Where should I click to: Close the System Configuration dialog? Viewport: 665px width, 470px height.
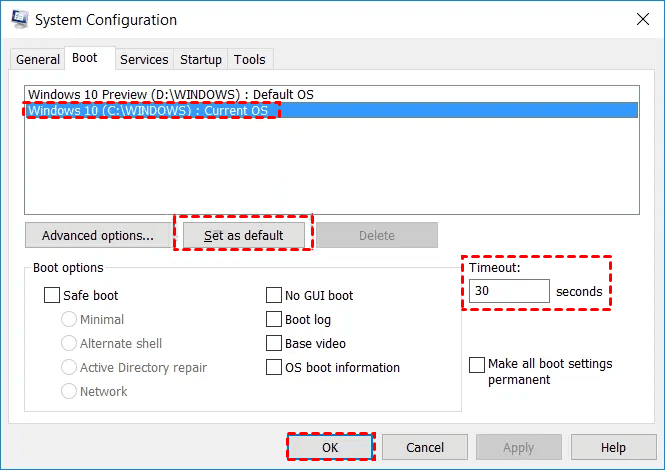pyautogui.click(x=643, y=19)
